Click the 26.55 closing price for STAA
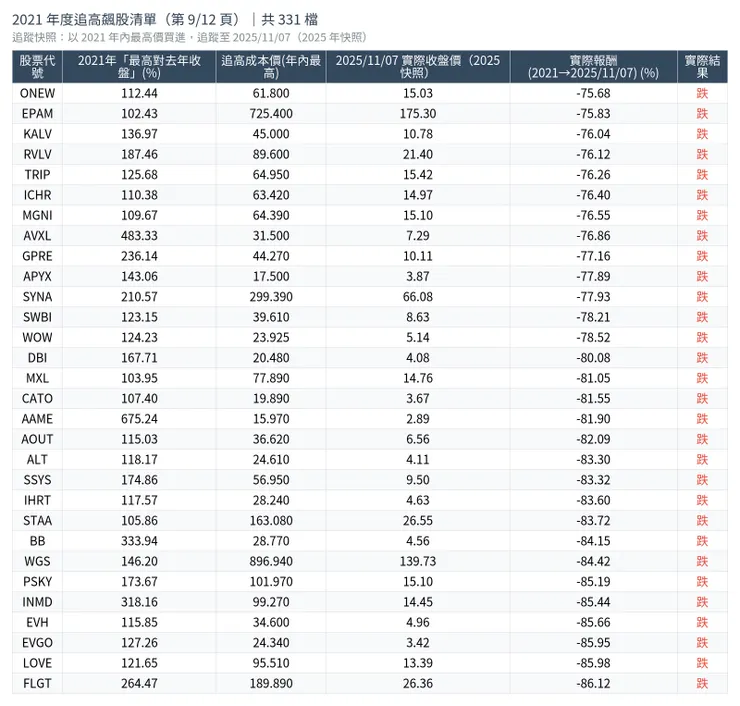Viewport: 740px width, 706px height. (x=418, y=521)
